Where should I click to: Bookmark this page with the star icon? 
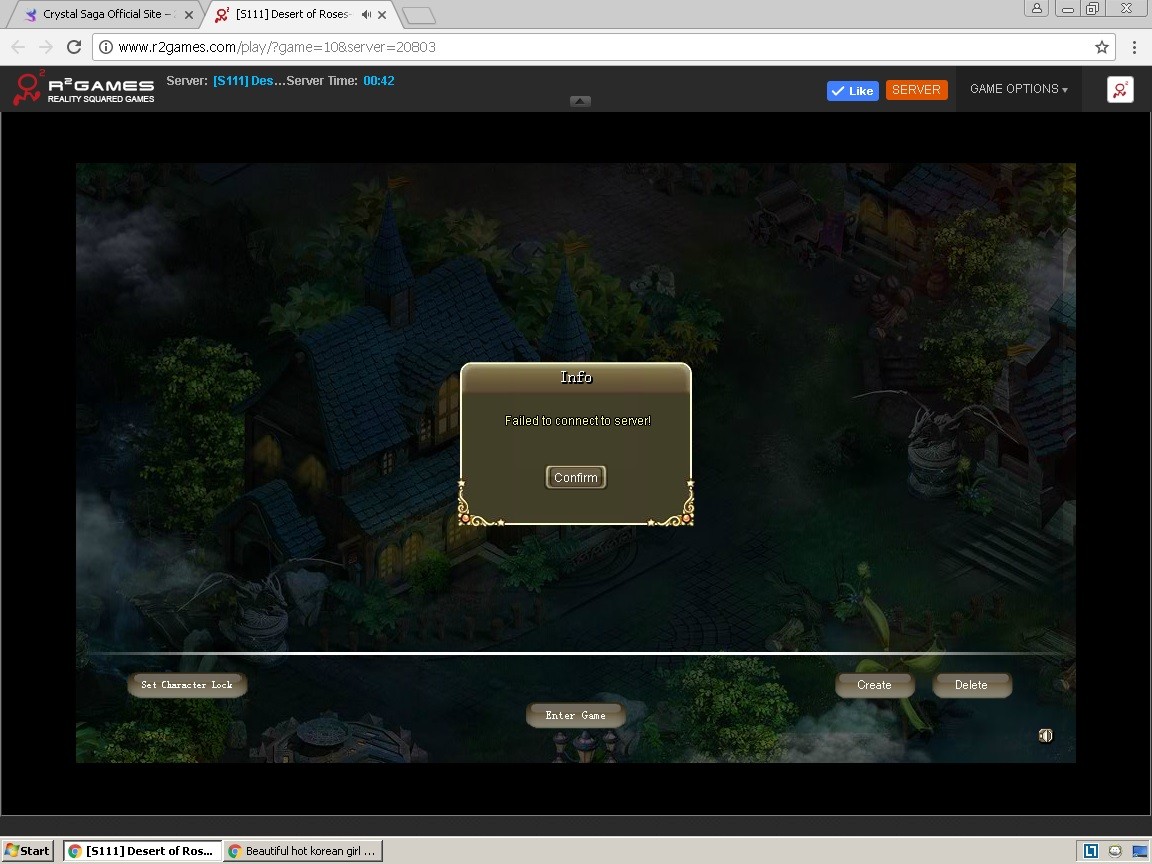point(1102,47)
